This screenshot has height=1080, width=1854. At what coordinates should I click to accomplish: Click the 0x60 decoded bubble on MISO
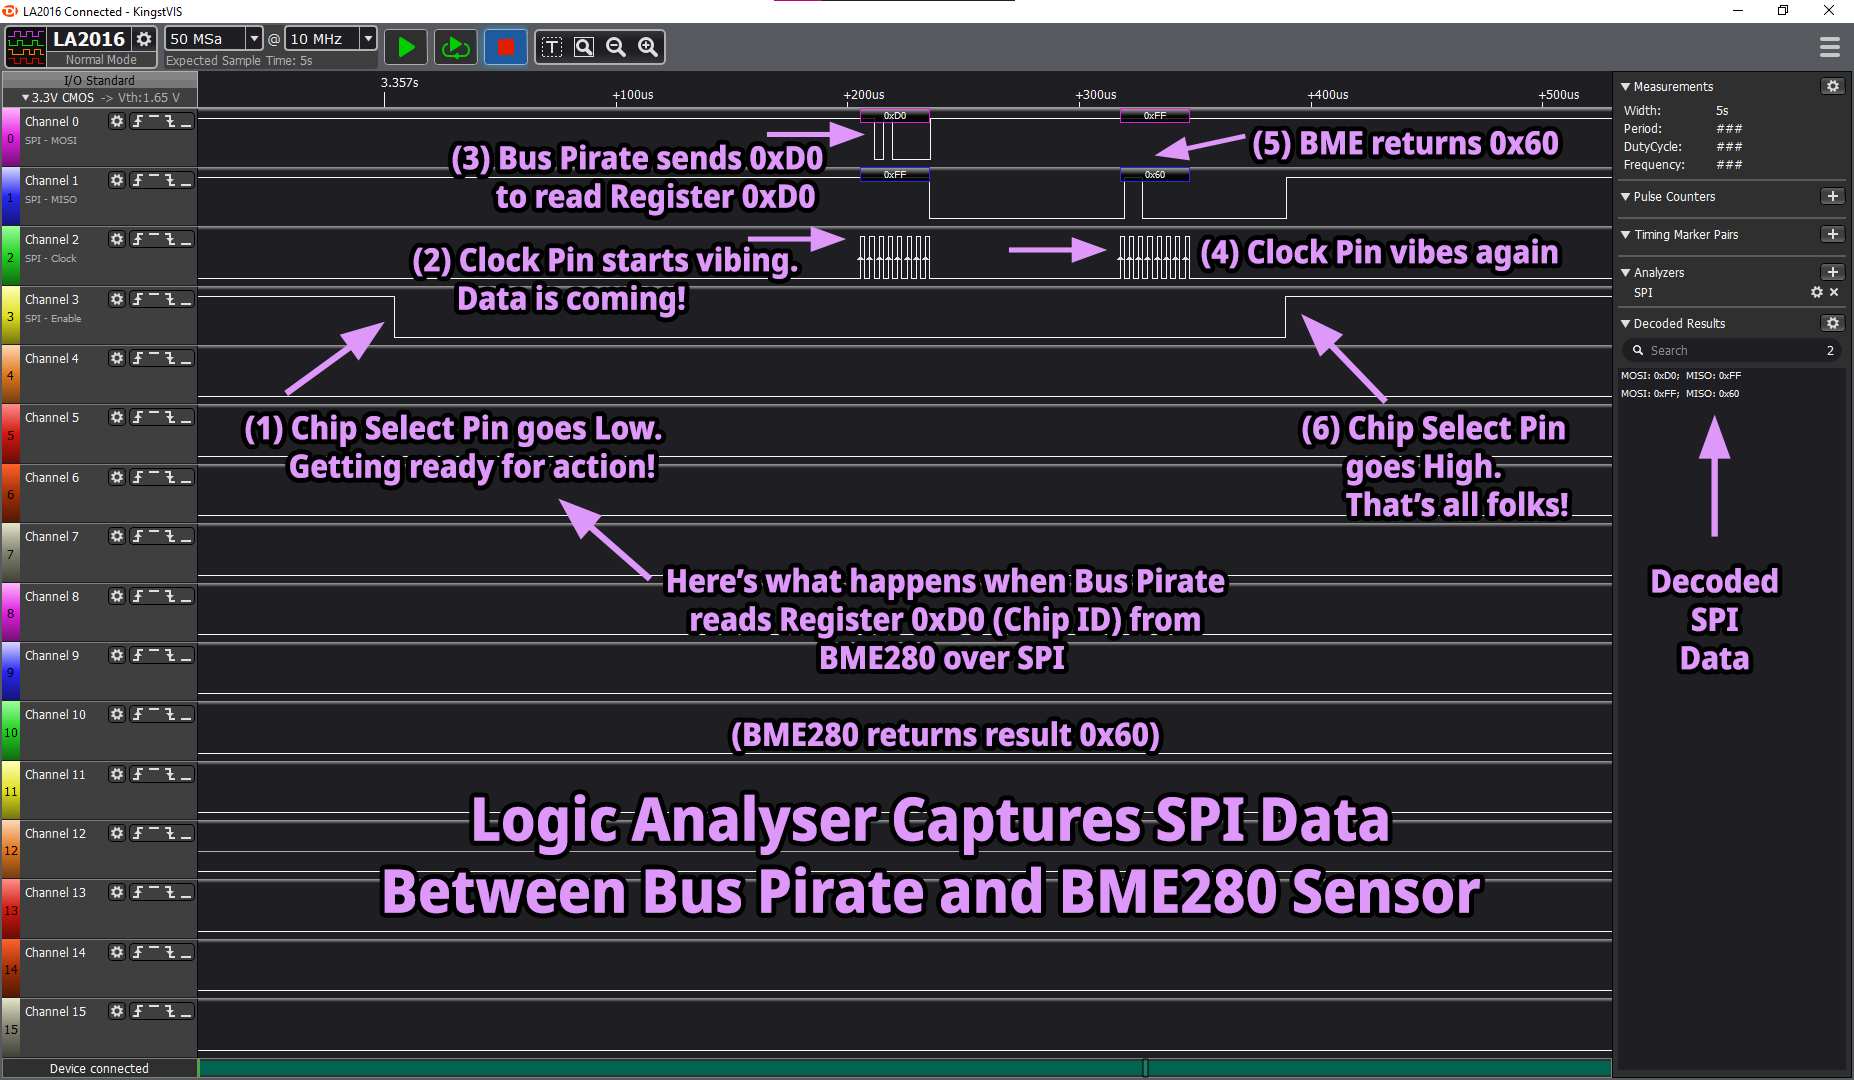point(1155,175)
